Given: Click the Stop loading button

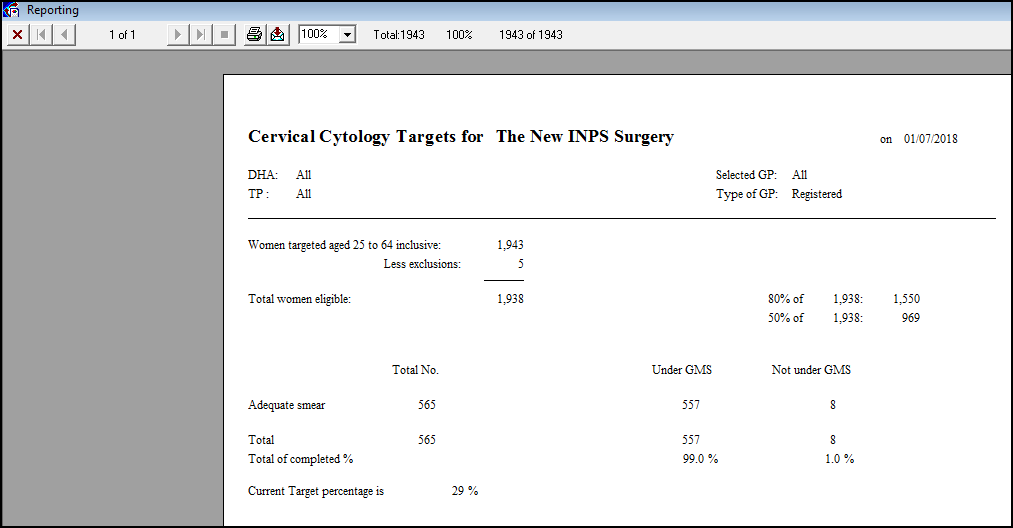Looking at the screenshot, I should click(224, 35).
